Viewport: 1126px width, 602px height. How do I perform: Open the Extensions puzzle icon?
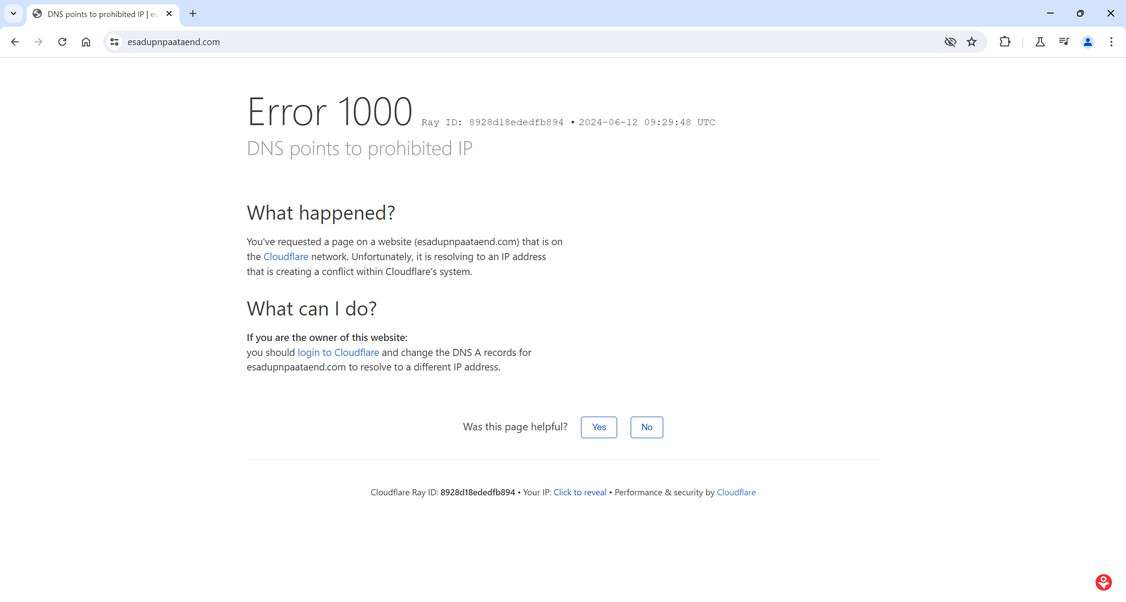[x=1005, y=42]
